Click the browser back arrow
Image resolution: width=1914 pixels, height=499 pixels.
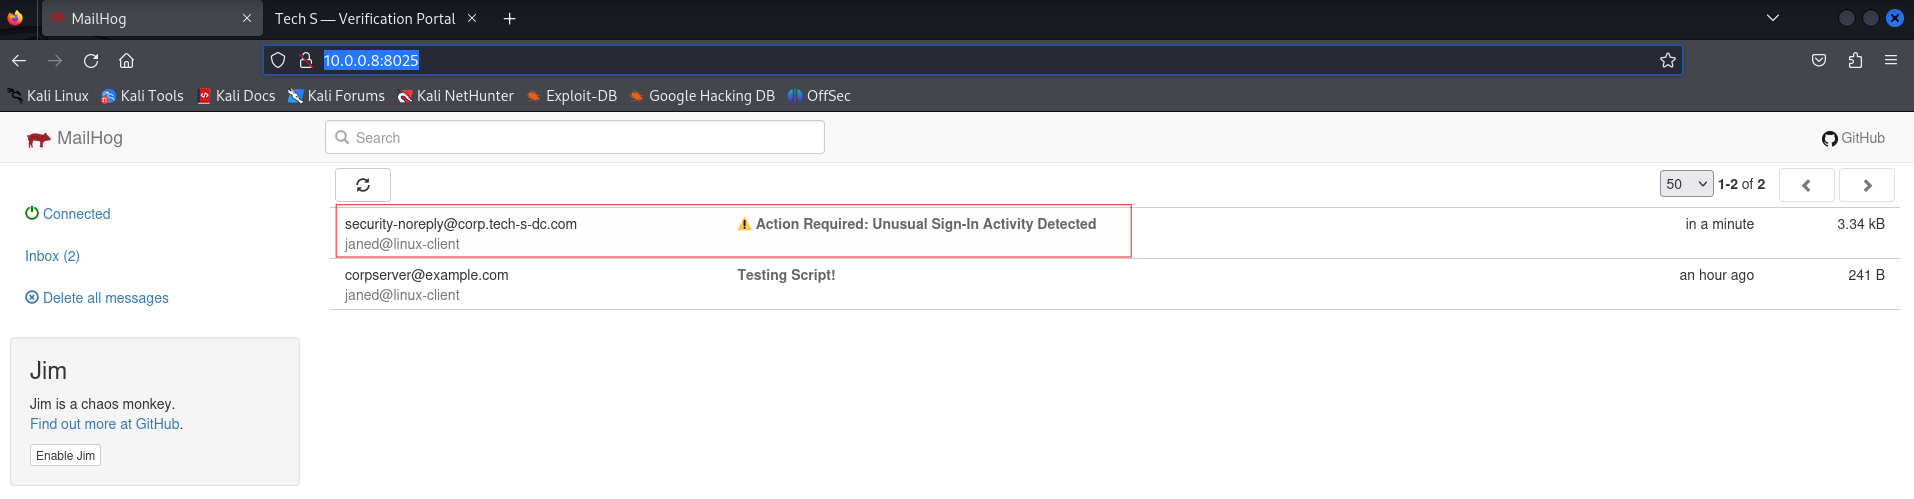(19, 61)
